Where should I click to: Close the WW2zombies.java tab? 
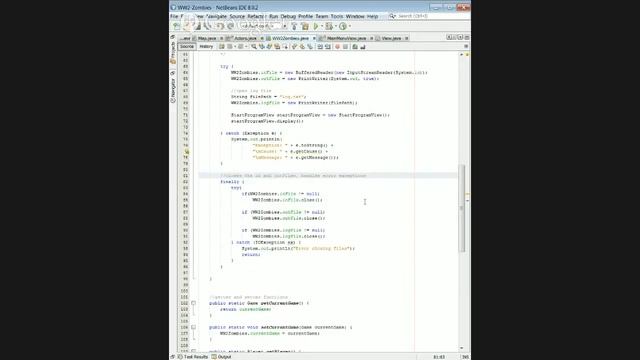(314, 38)
